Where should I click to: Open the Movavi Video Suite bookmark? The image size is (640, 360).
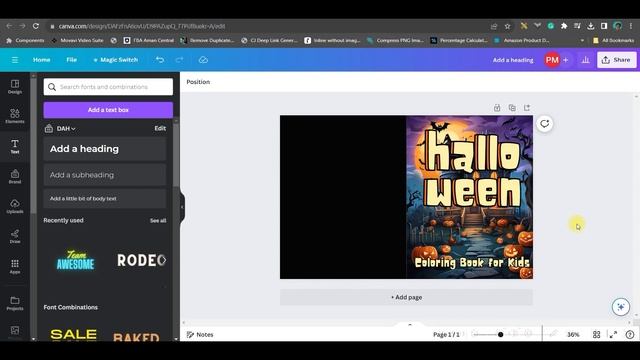(x=77, y=40)
